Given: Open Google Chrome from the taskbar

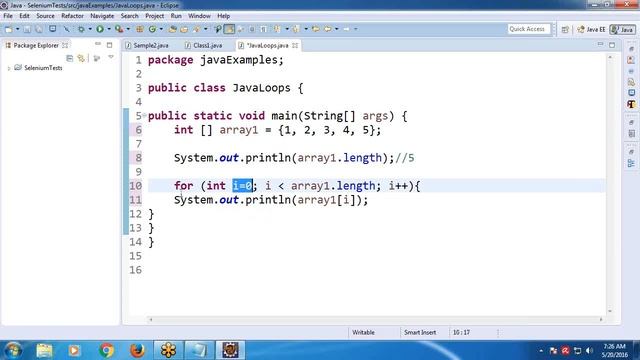Looking at the screenshot, I should [x=106, y=350].
